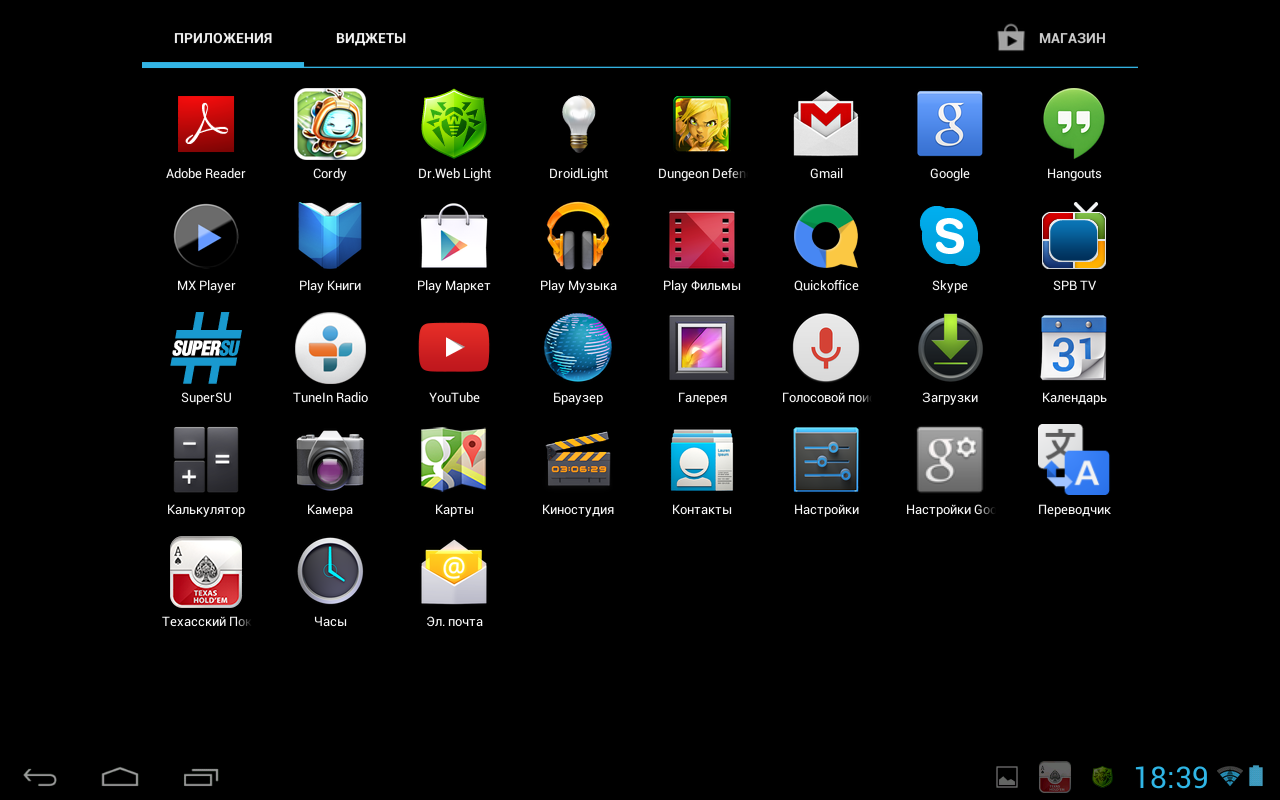The image size is (1280, 800).
Task: Open the Skype app
Action: [950, 236]
